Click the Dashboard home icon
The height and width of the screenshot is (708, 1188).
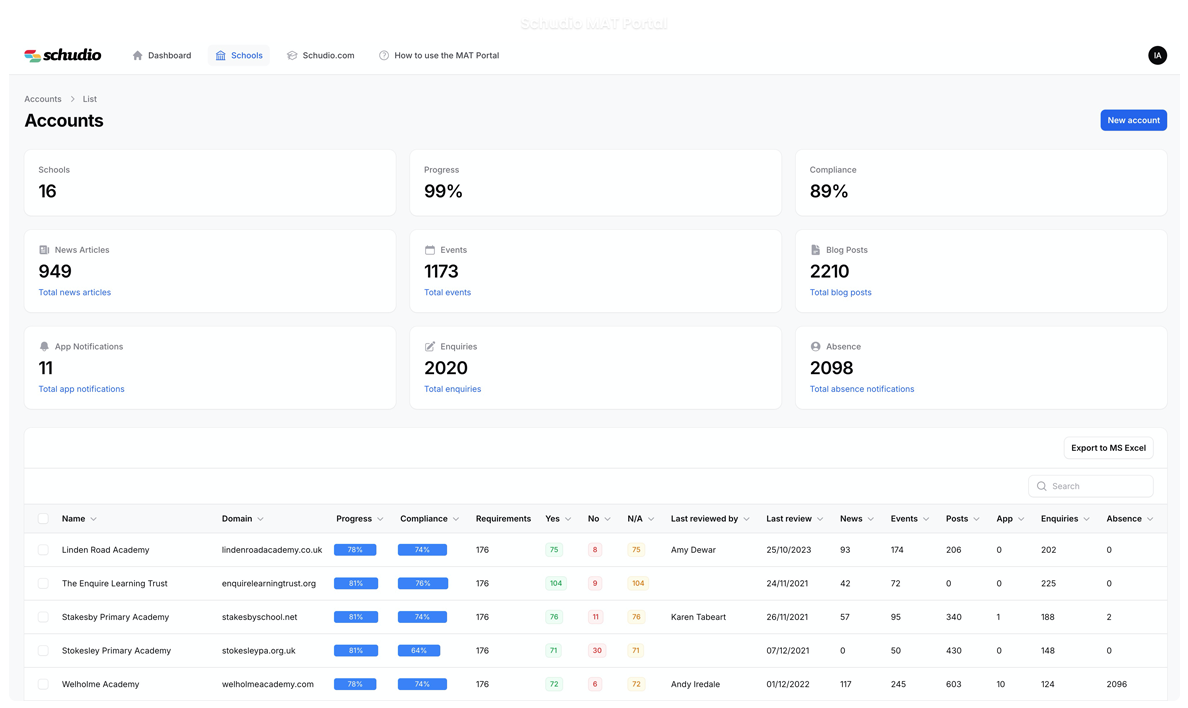(x=138, y=56)
